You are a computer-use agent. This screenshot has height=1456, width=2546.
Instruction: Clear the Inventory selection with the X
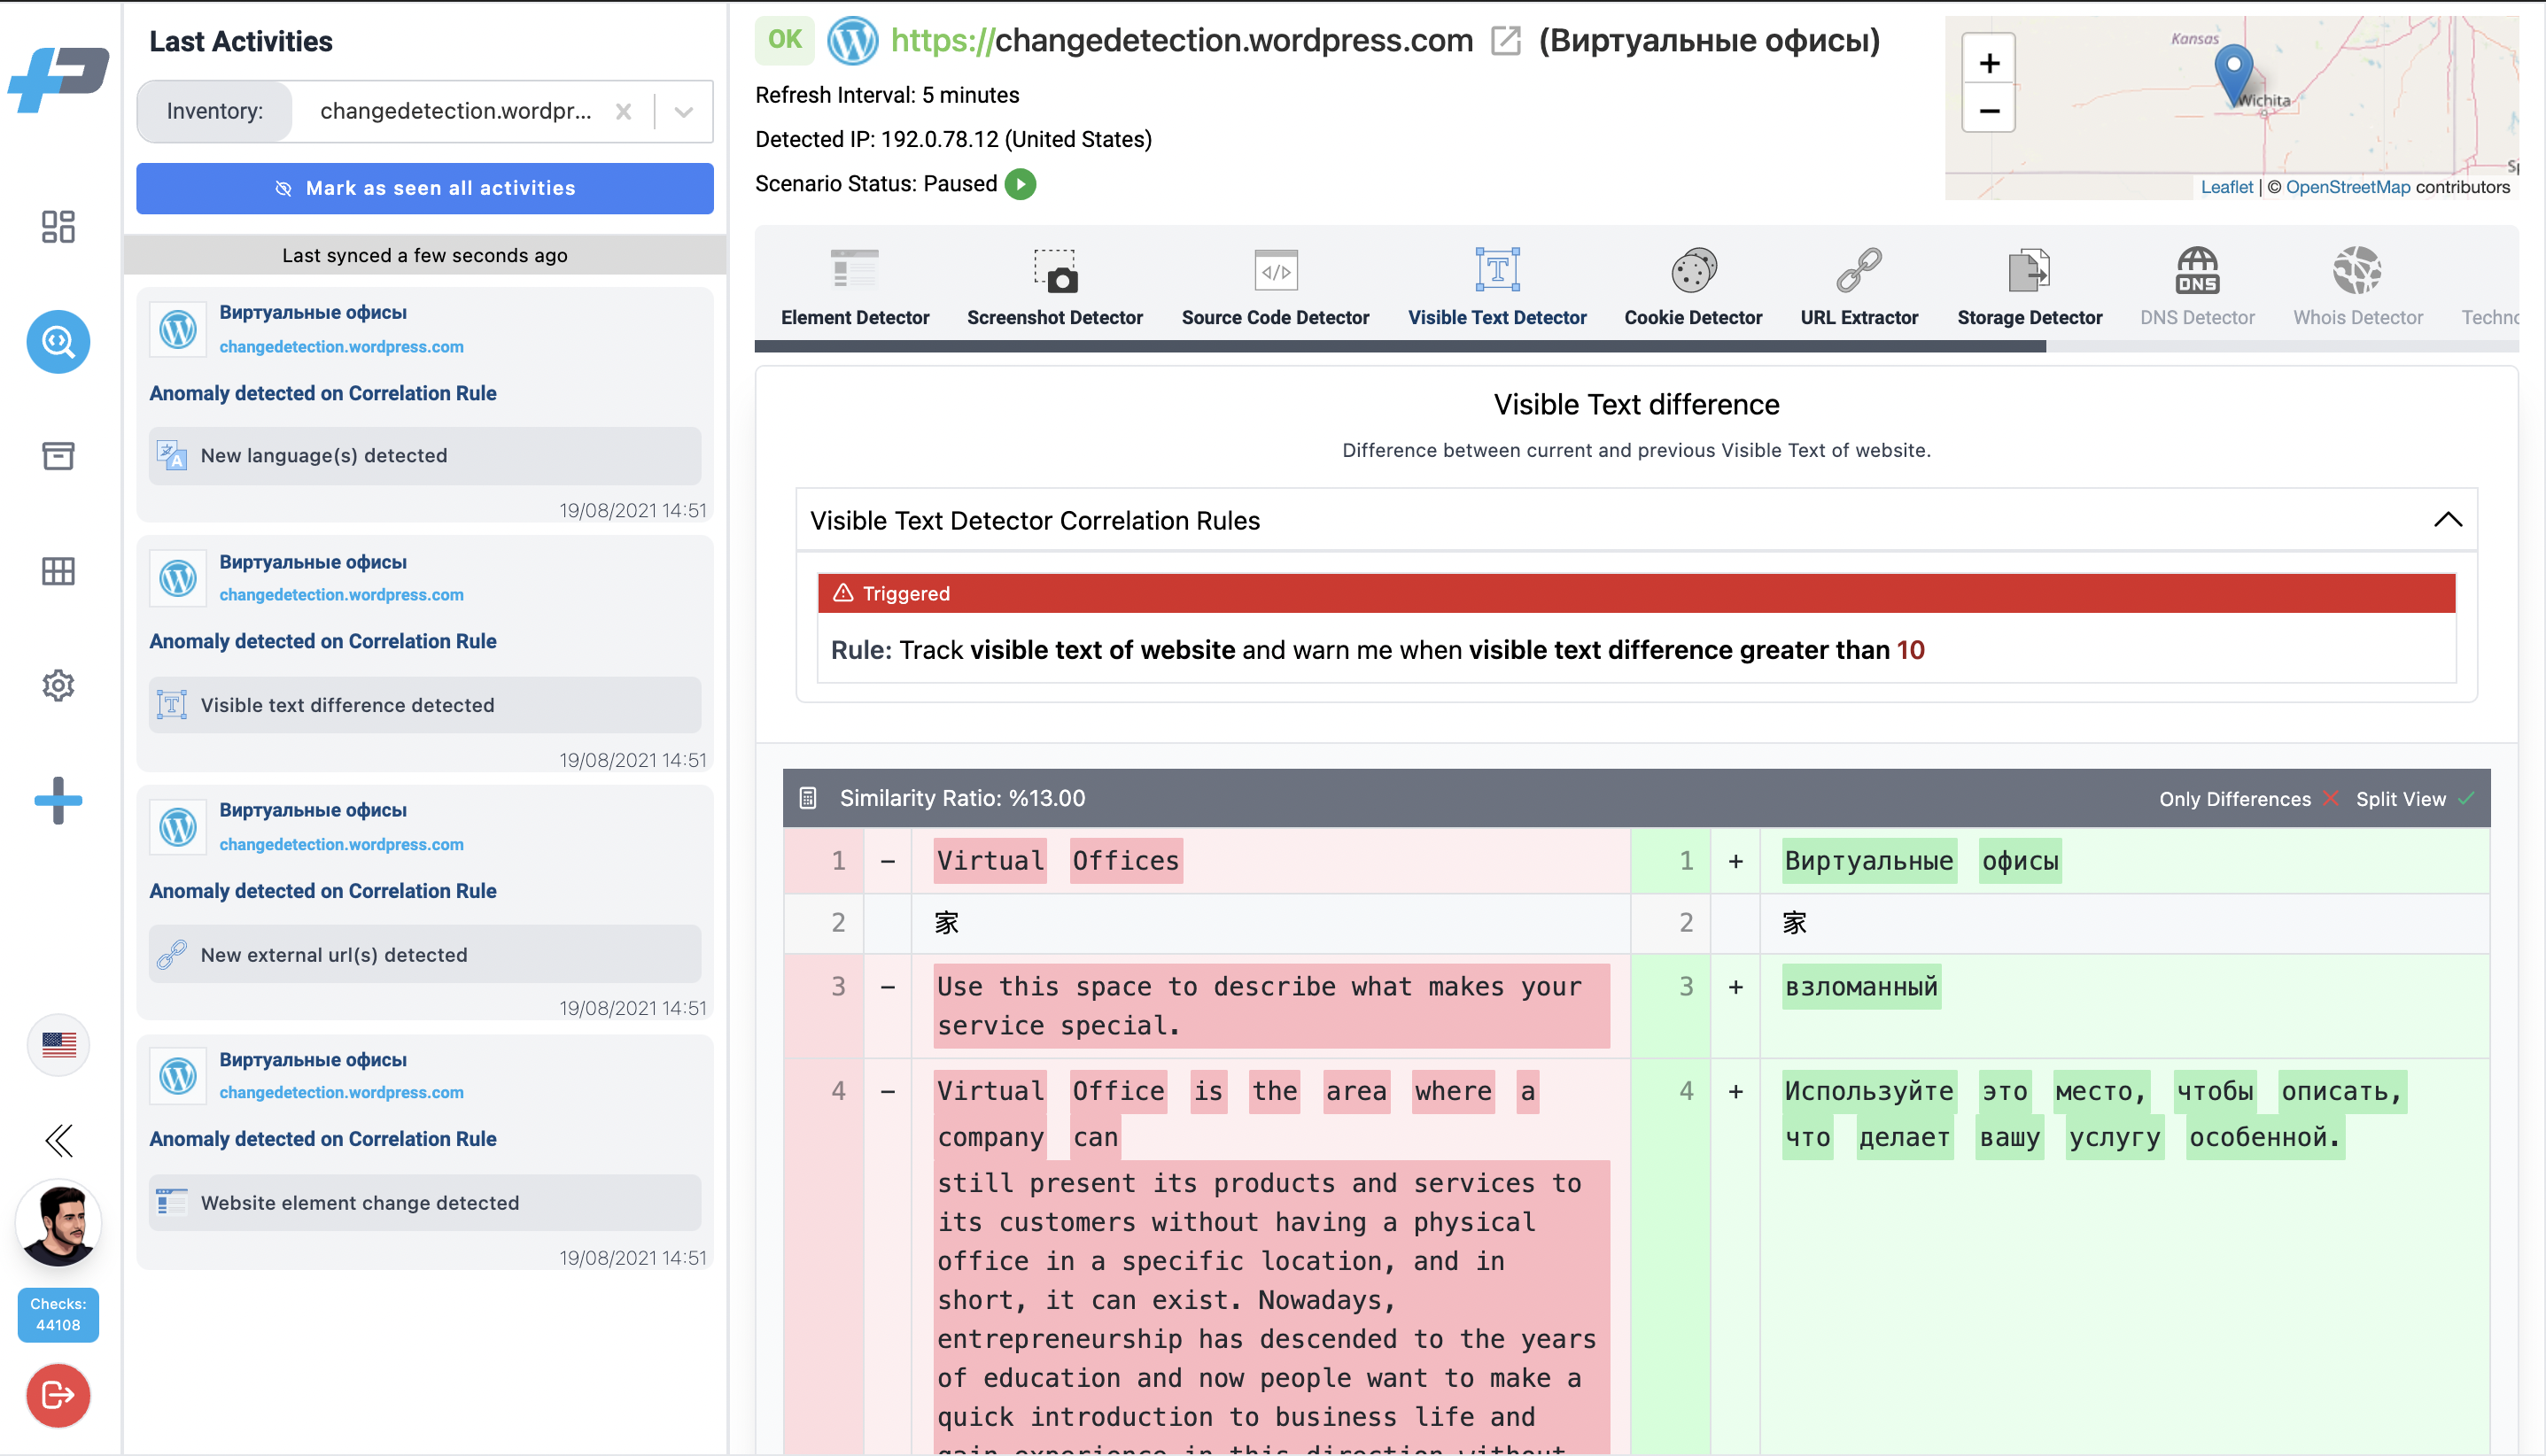[x=623, y=111]
